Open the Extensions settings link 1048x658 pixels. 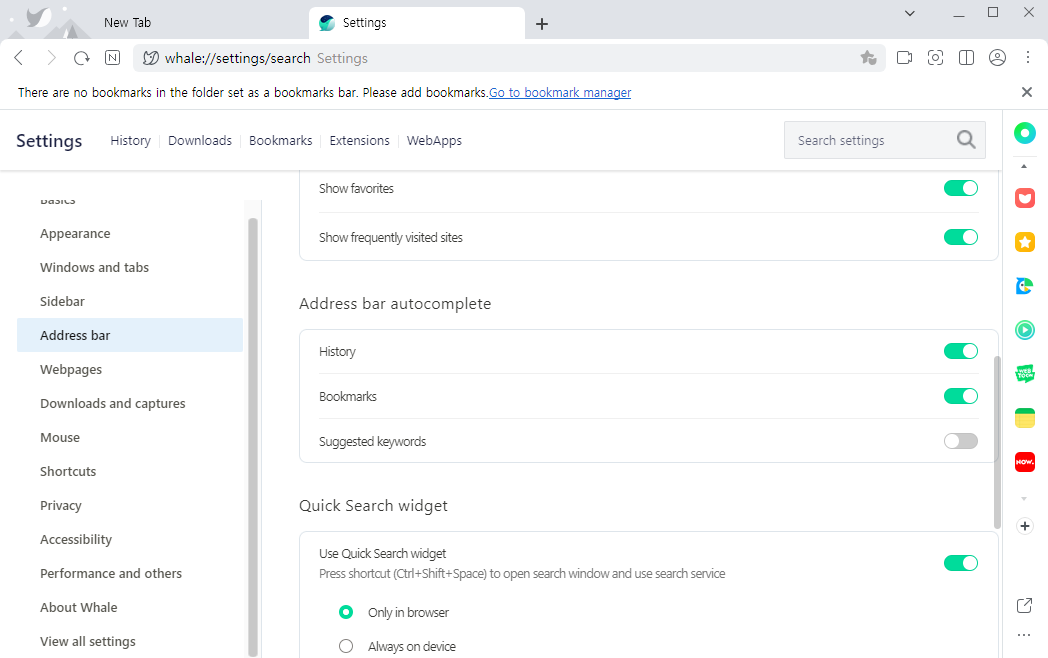pyautogui.click(x=359, y=140)
